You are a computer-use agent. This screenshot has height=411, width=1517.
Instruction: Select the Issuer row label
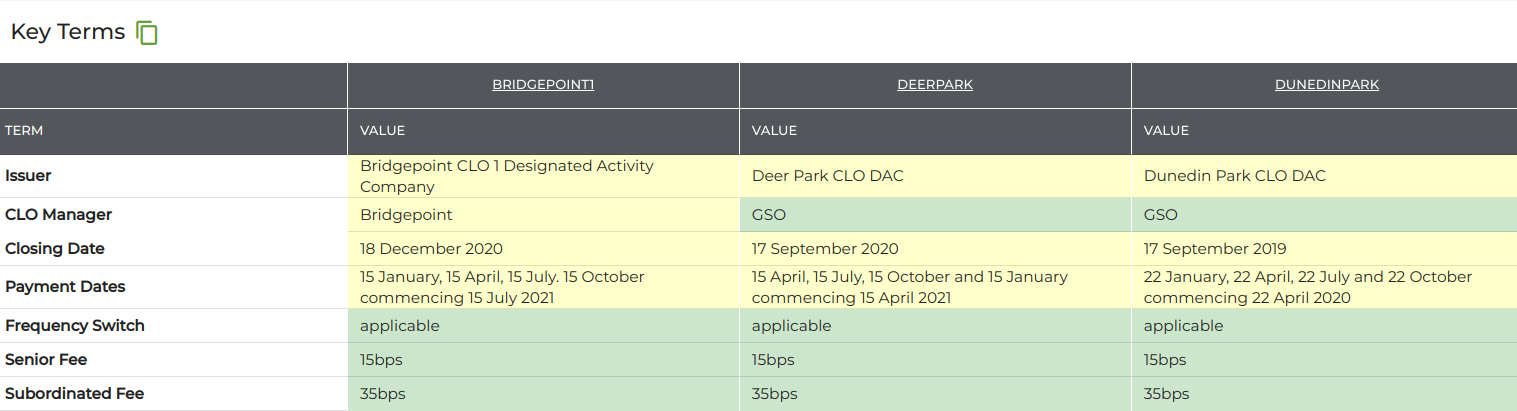(x=28, y=176)
